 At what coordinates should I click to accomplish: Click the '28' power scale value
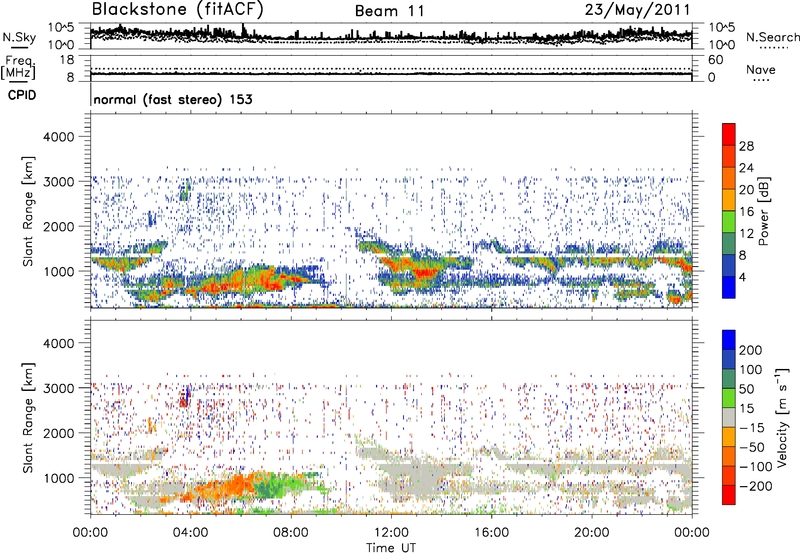(x=746, y=146)
